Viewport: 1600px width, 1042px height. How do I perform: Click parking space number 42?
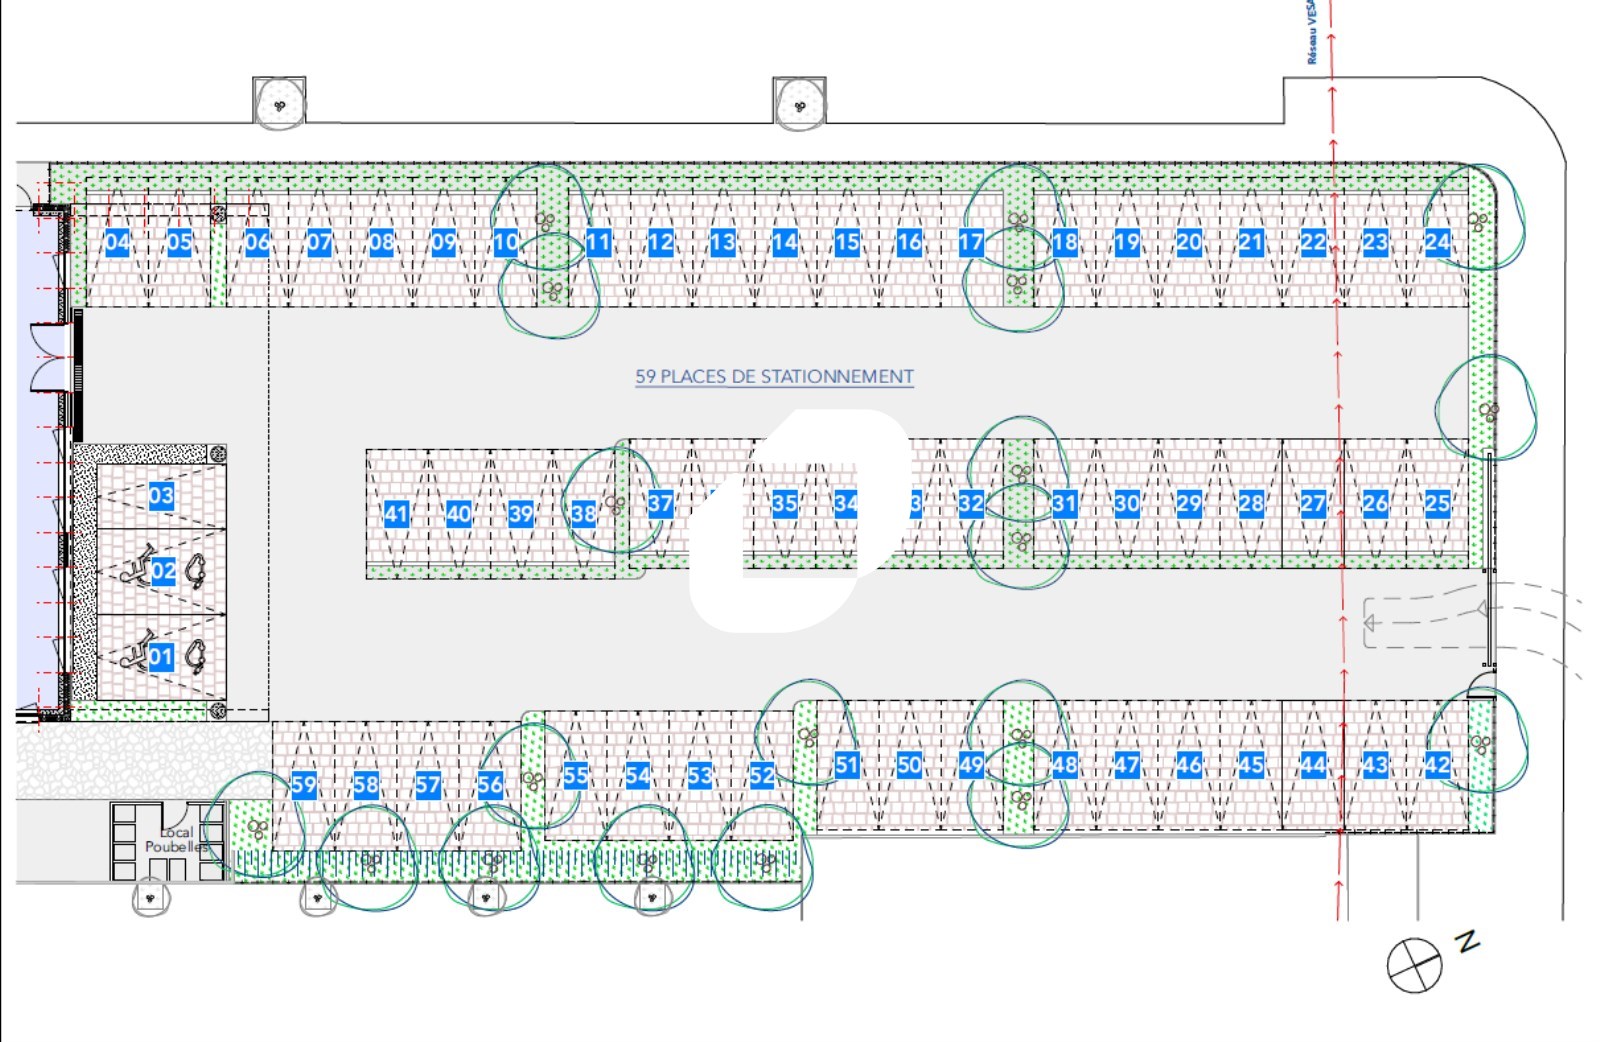pos(1437,765)
